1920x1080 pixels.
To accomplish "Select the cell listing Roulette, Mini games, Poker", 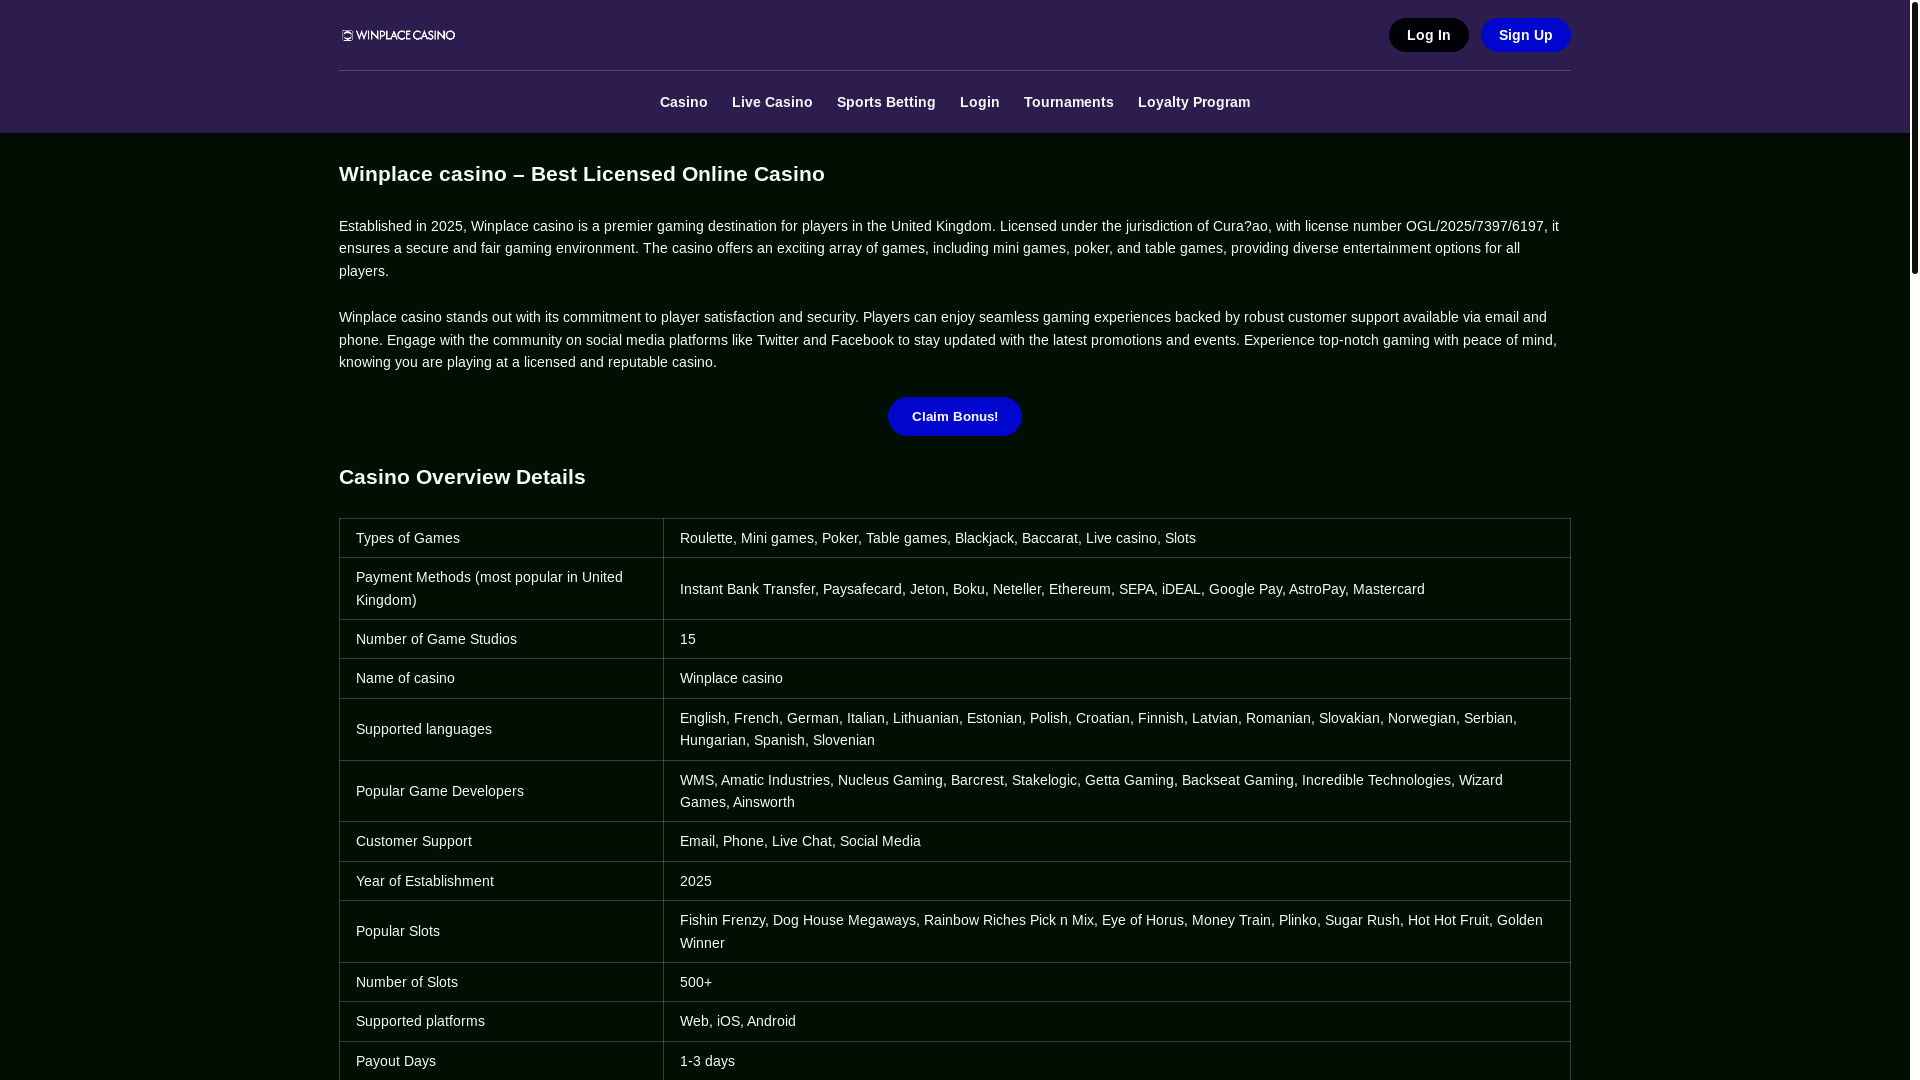I will 1117,538.
